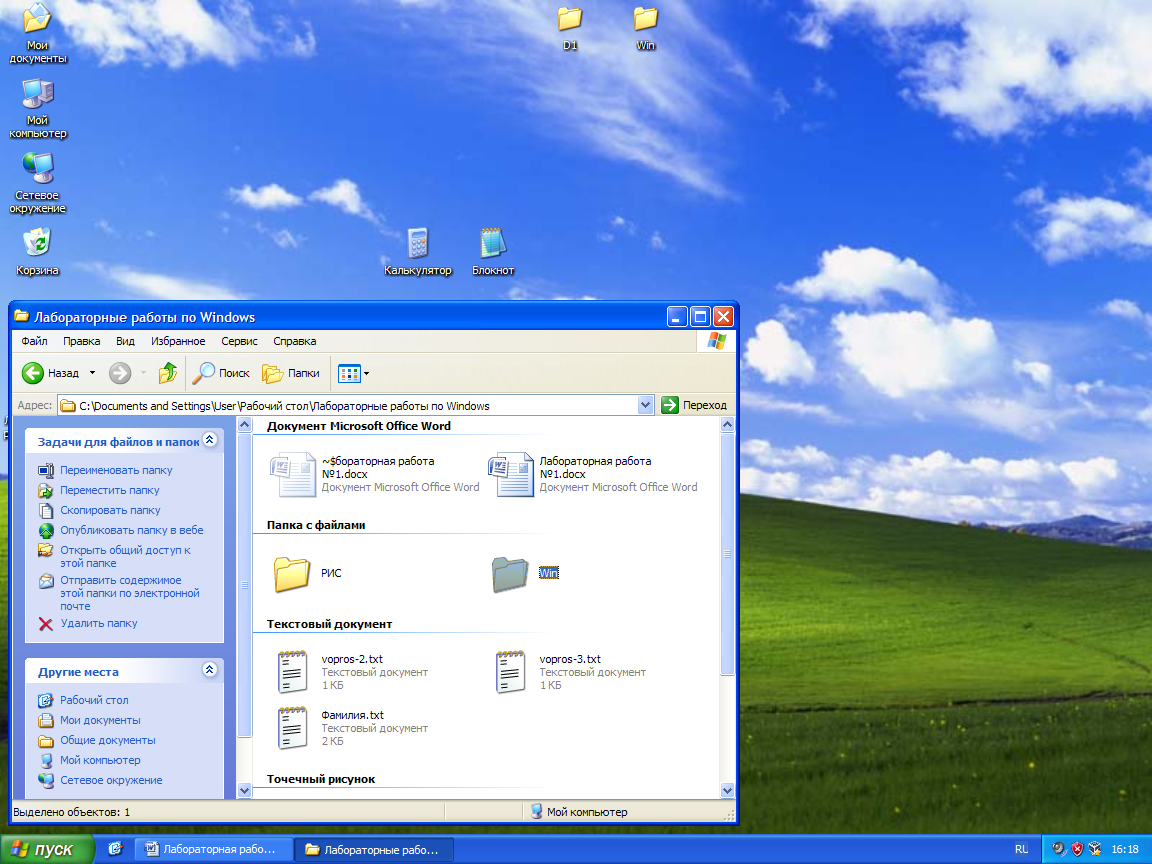Select the Win folder on desktop
This screenshot has height=864, width=1152.
pos(645,28)
